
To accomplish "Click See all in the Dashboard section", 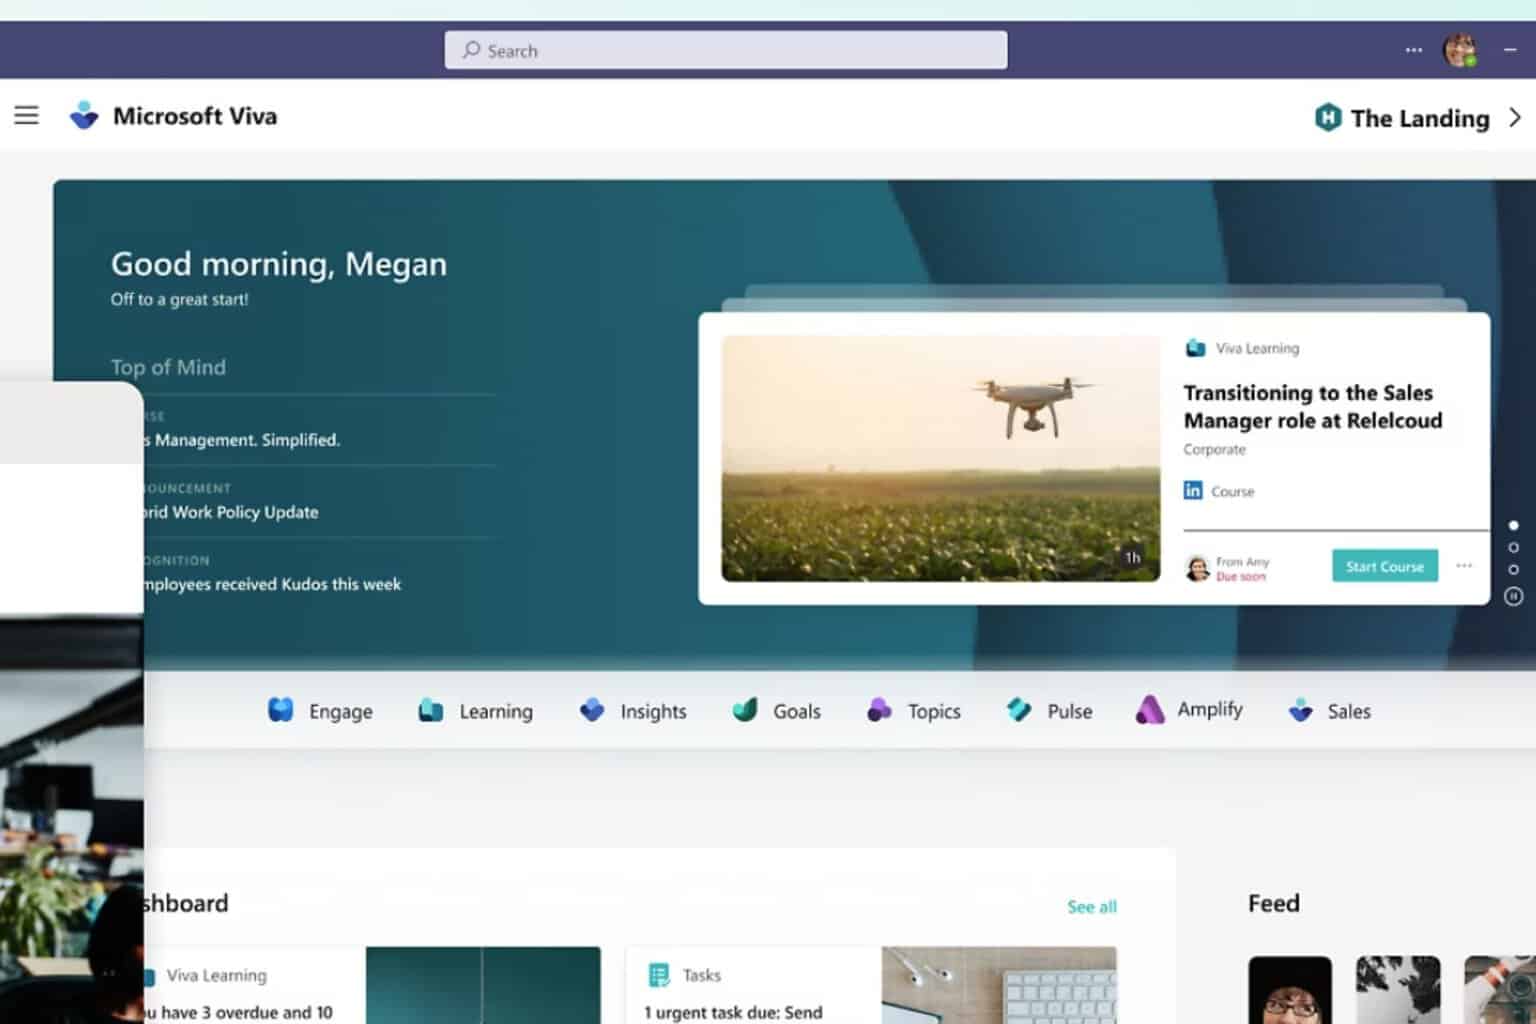I will (x=1092, y=906).
